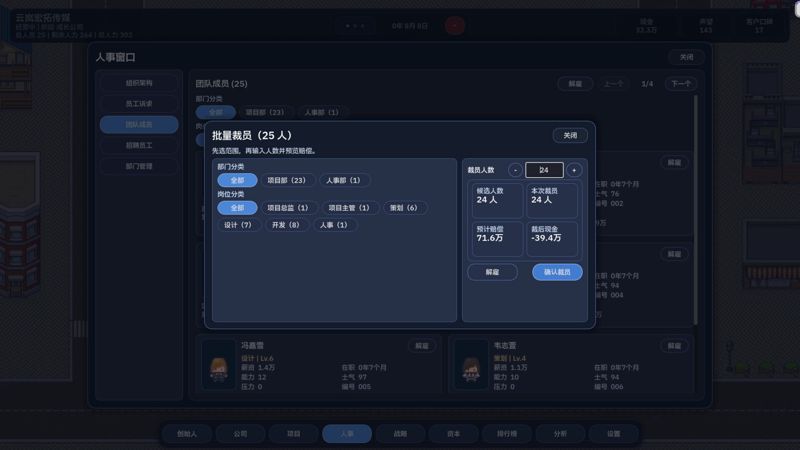Fire employee numbered 006 via 解雇
800x450 pixels.
[674, 346]
